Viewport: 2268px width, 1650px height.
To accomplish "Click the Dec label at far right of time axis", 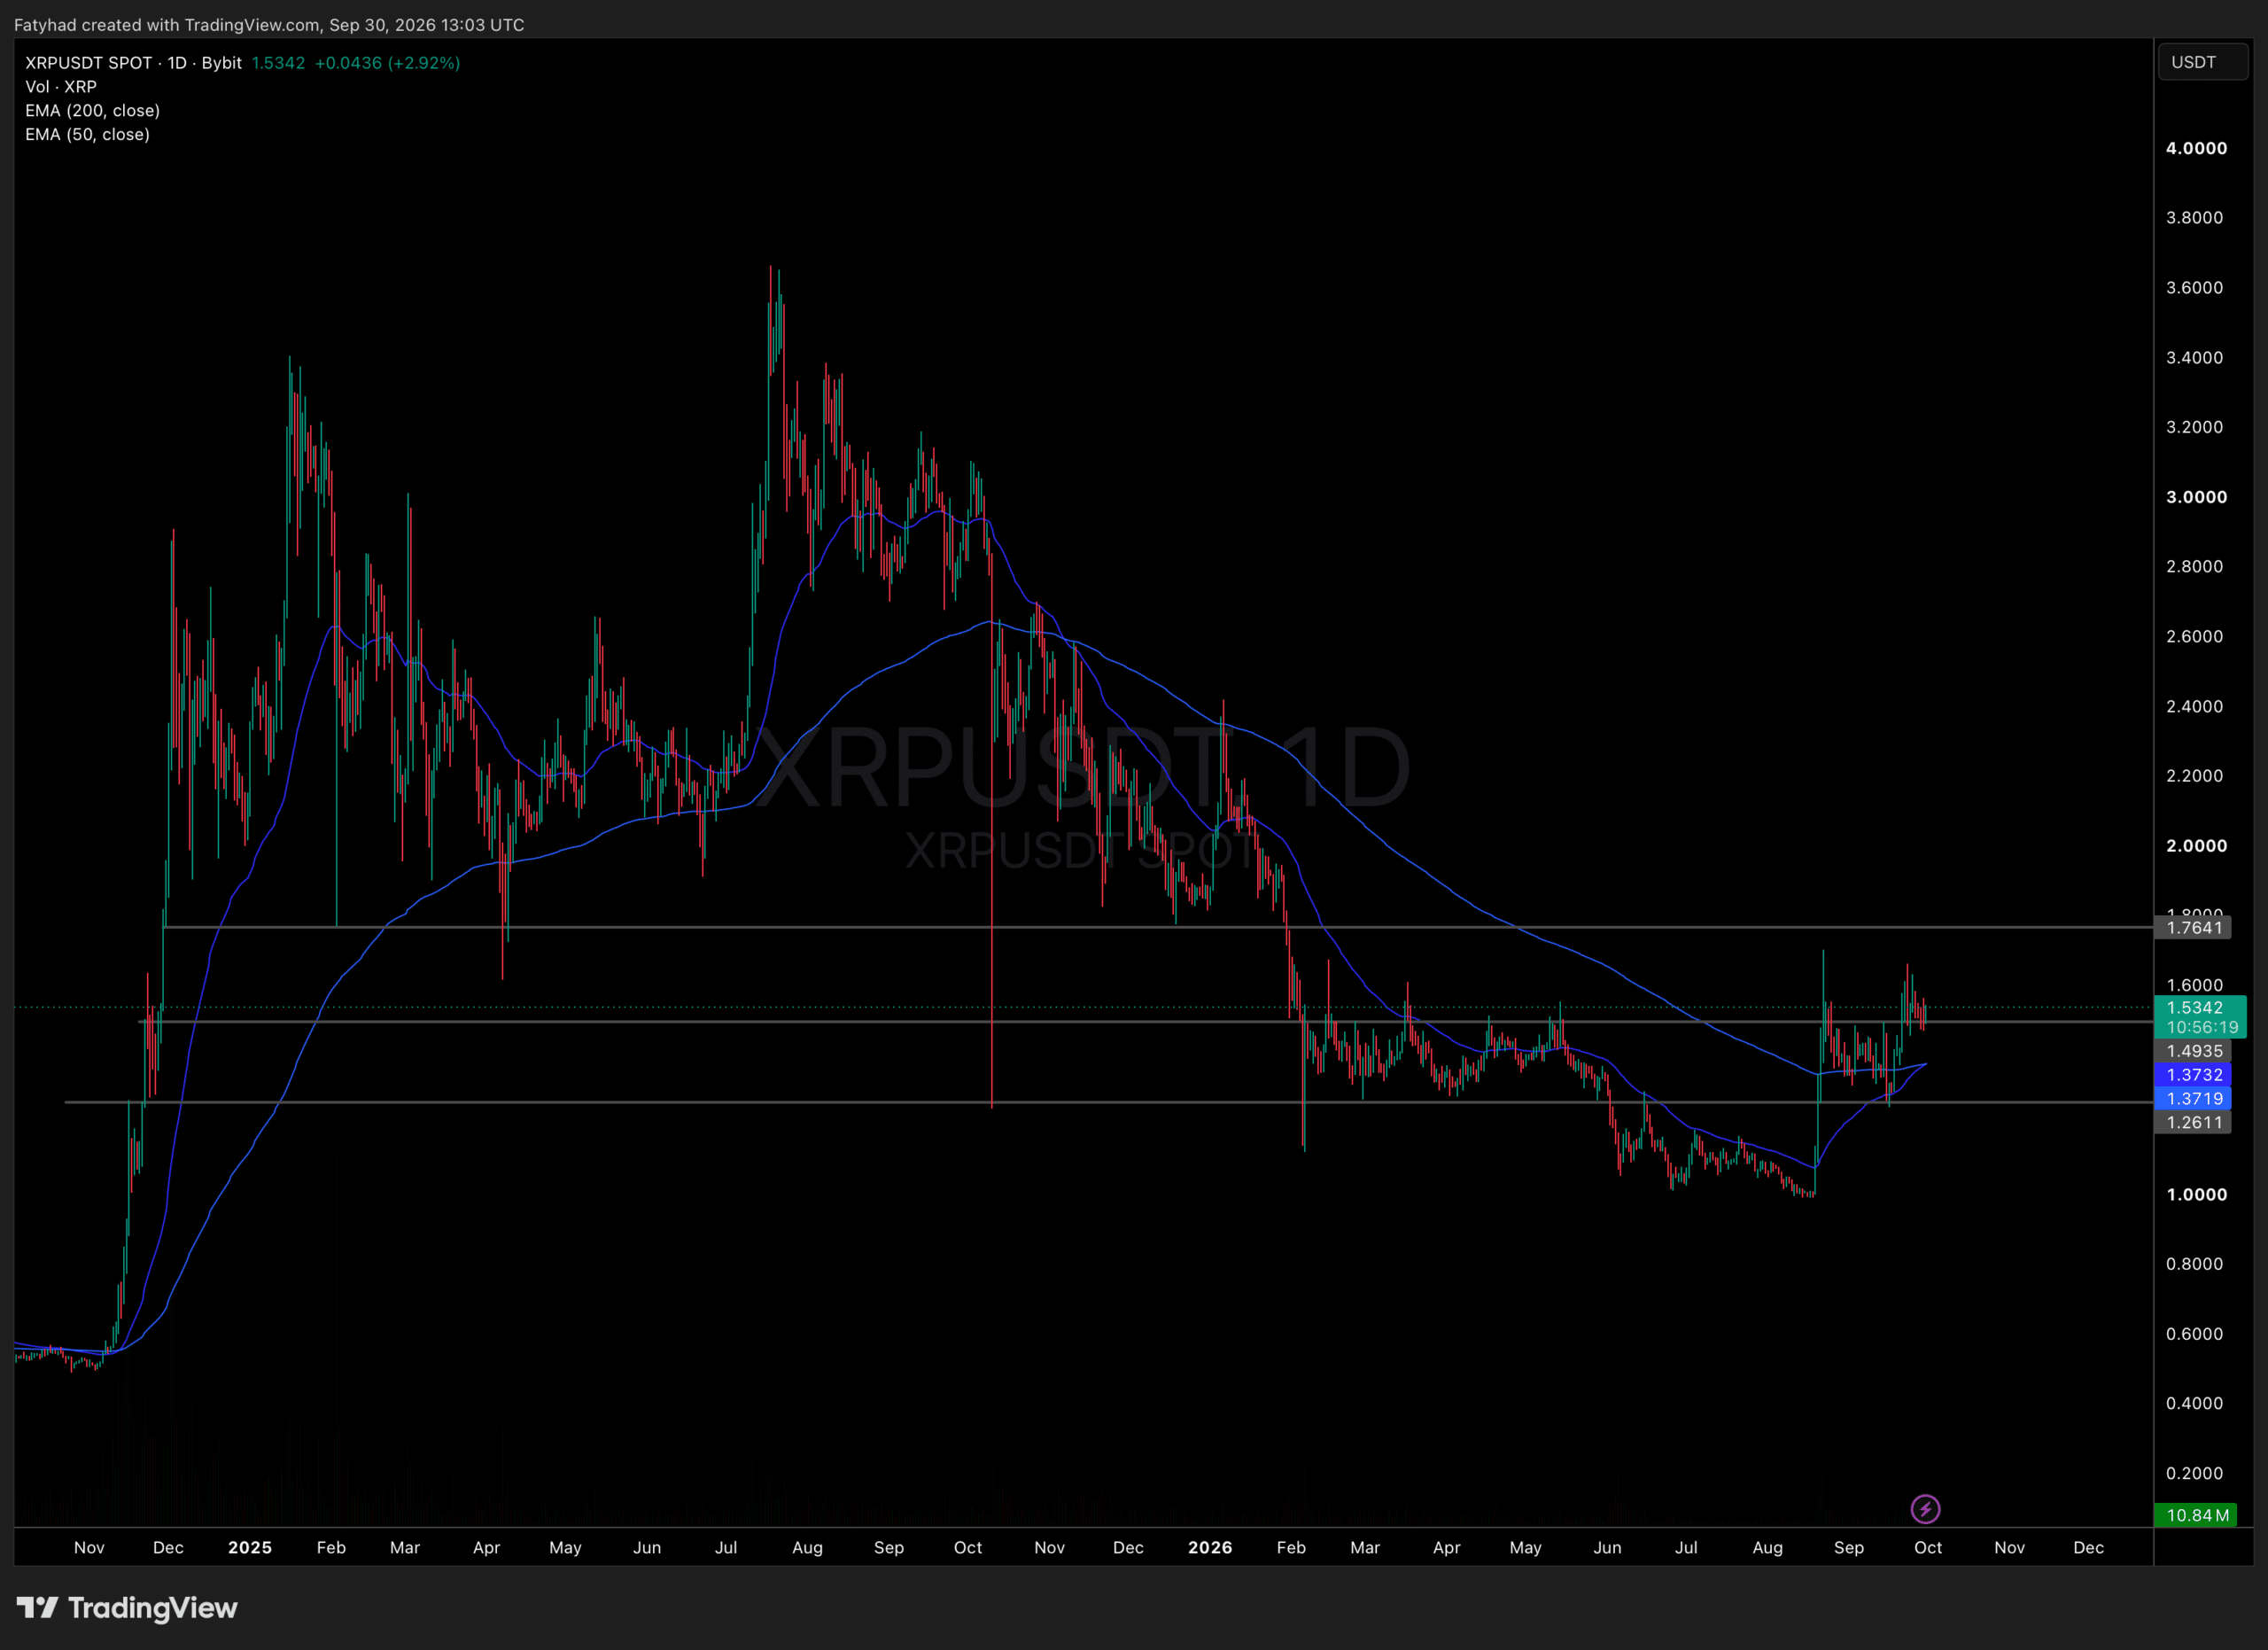I will [2088, 1547].
